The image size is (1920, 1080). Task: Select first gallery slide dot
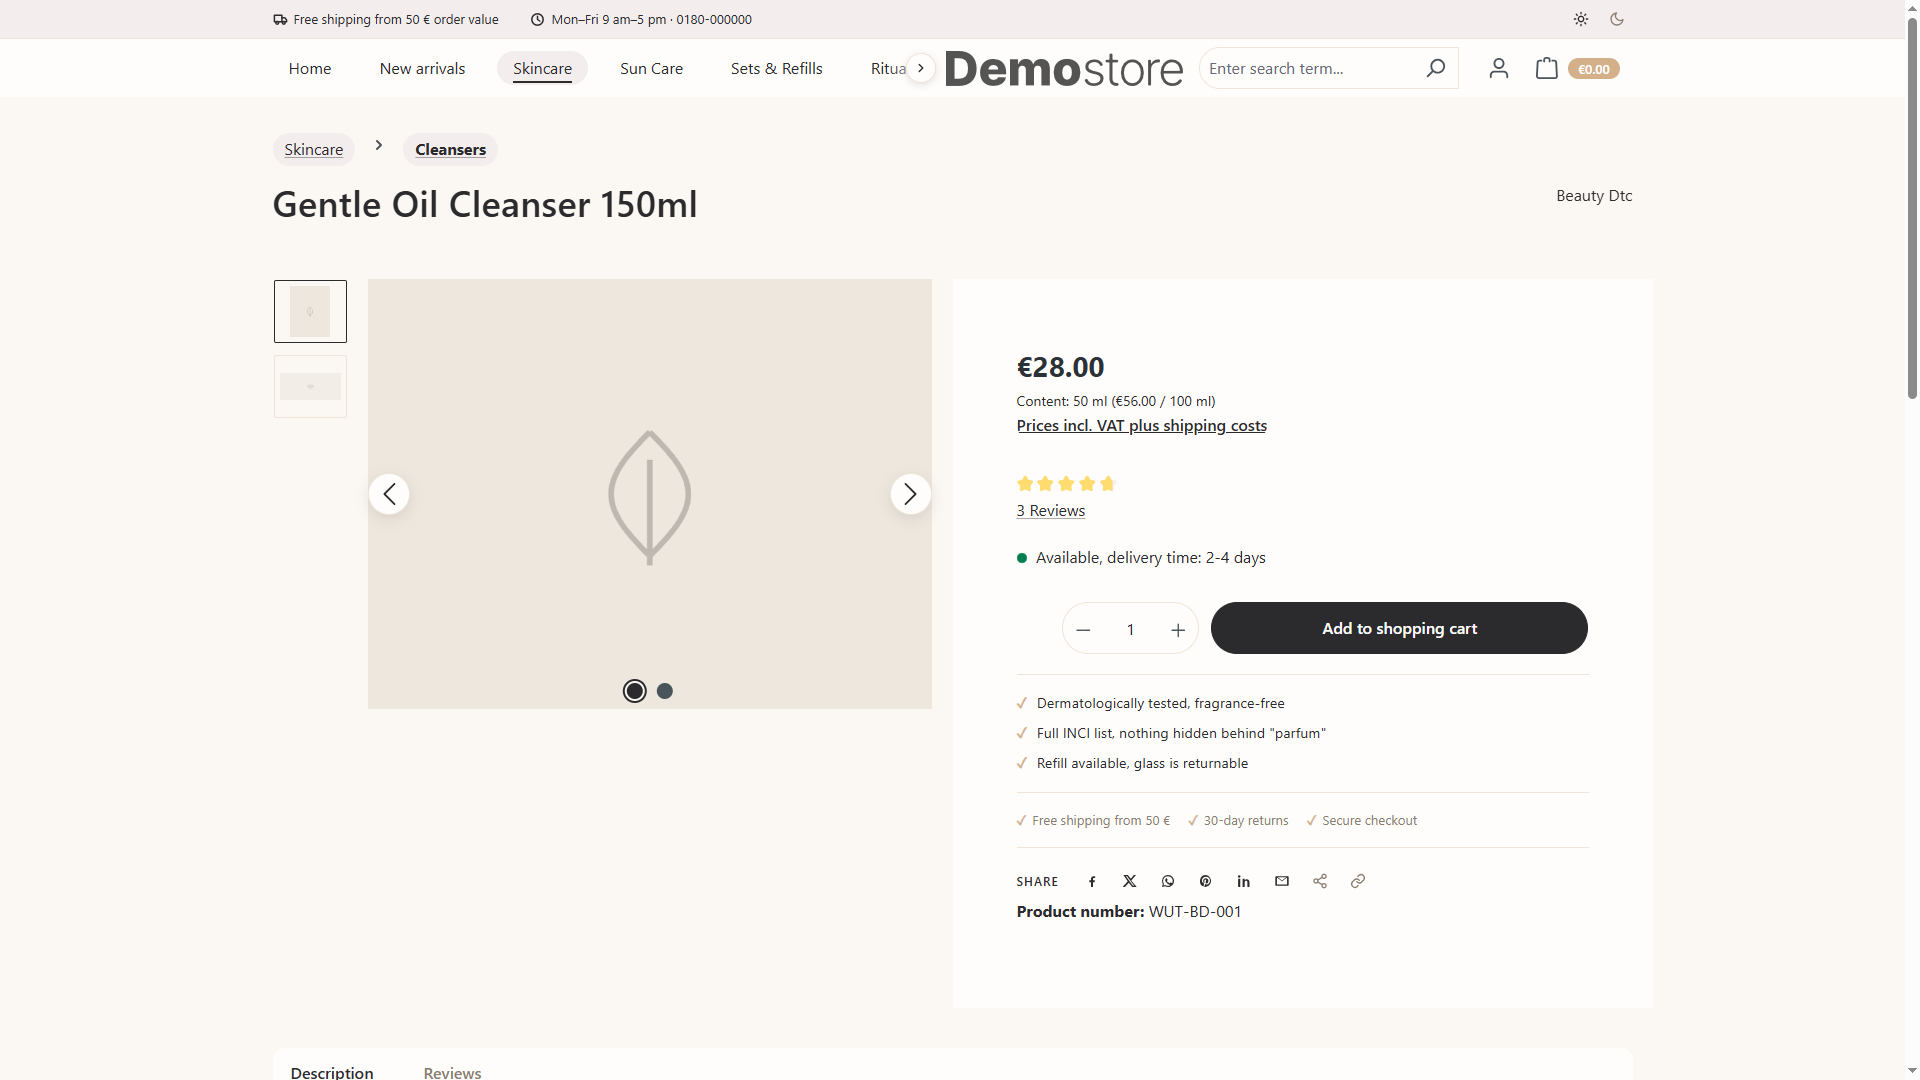coord(634,691)
